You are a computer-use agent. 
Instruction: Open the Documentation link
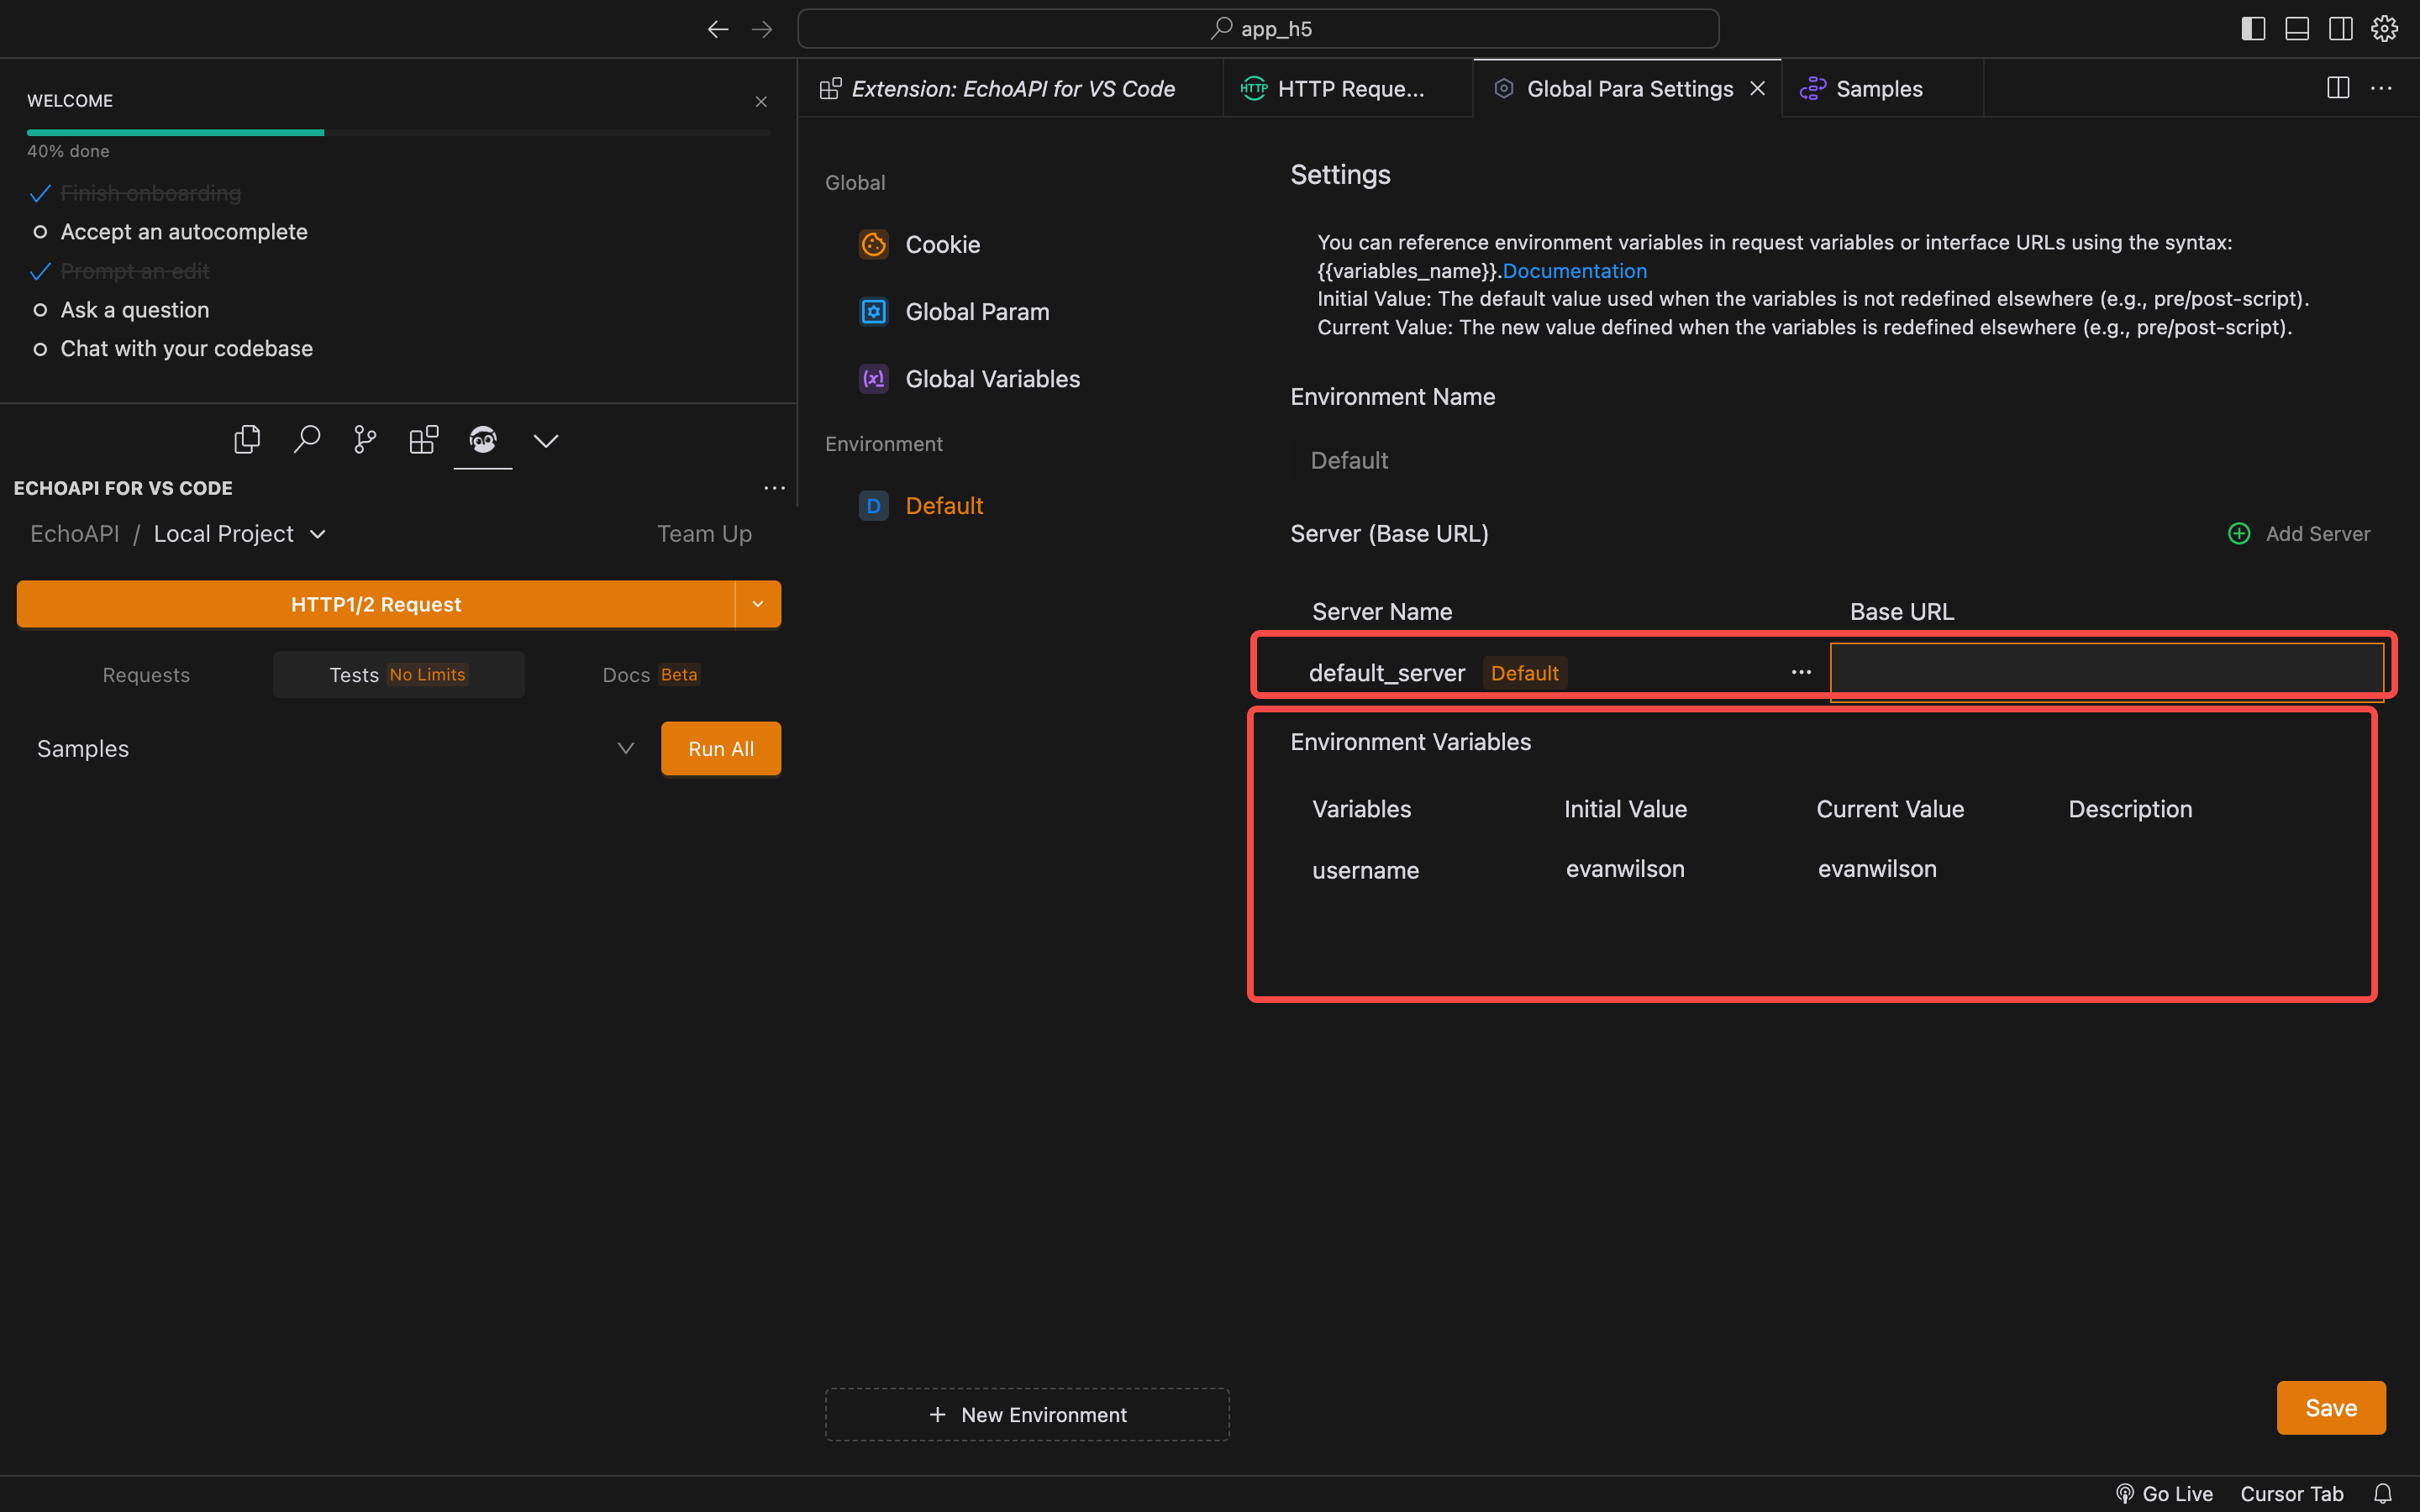click(x=1574, y=271)
